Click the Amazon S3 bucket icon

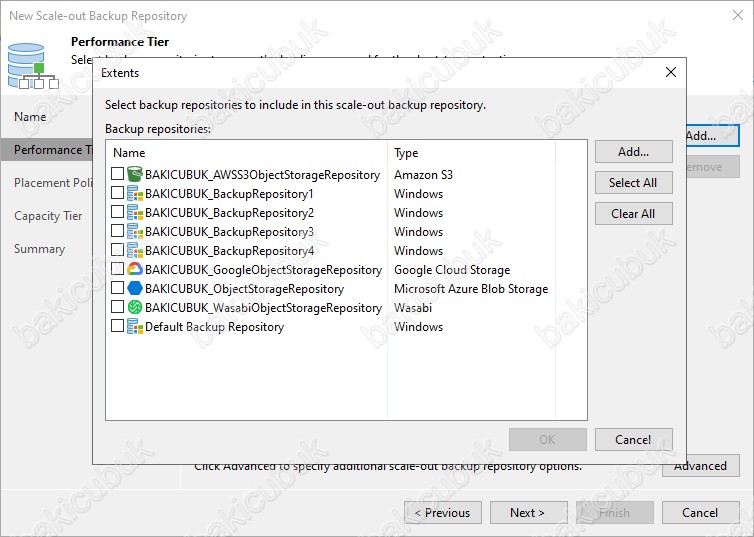click(135, 174)
